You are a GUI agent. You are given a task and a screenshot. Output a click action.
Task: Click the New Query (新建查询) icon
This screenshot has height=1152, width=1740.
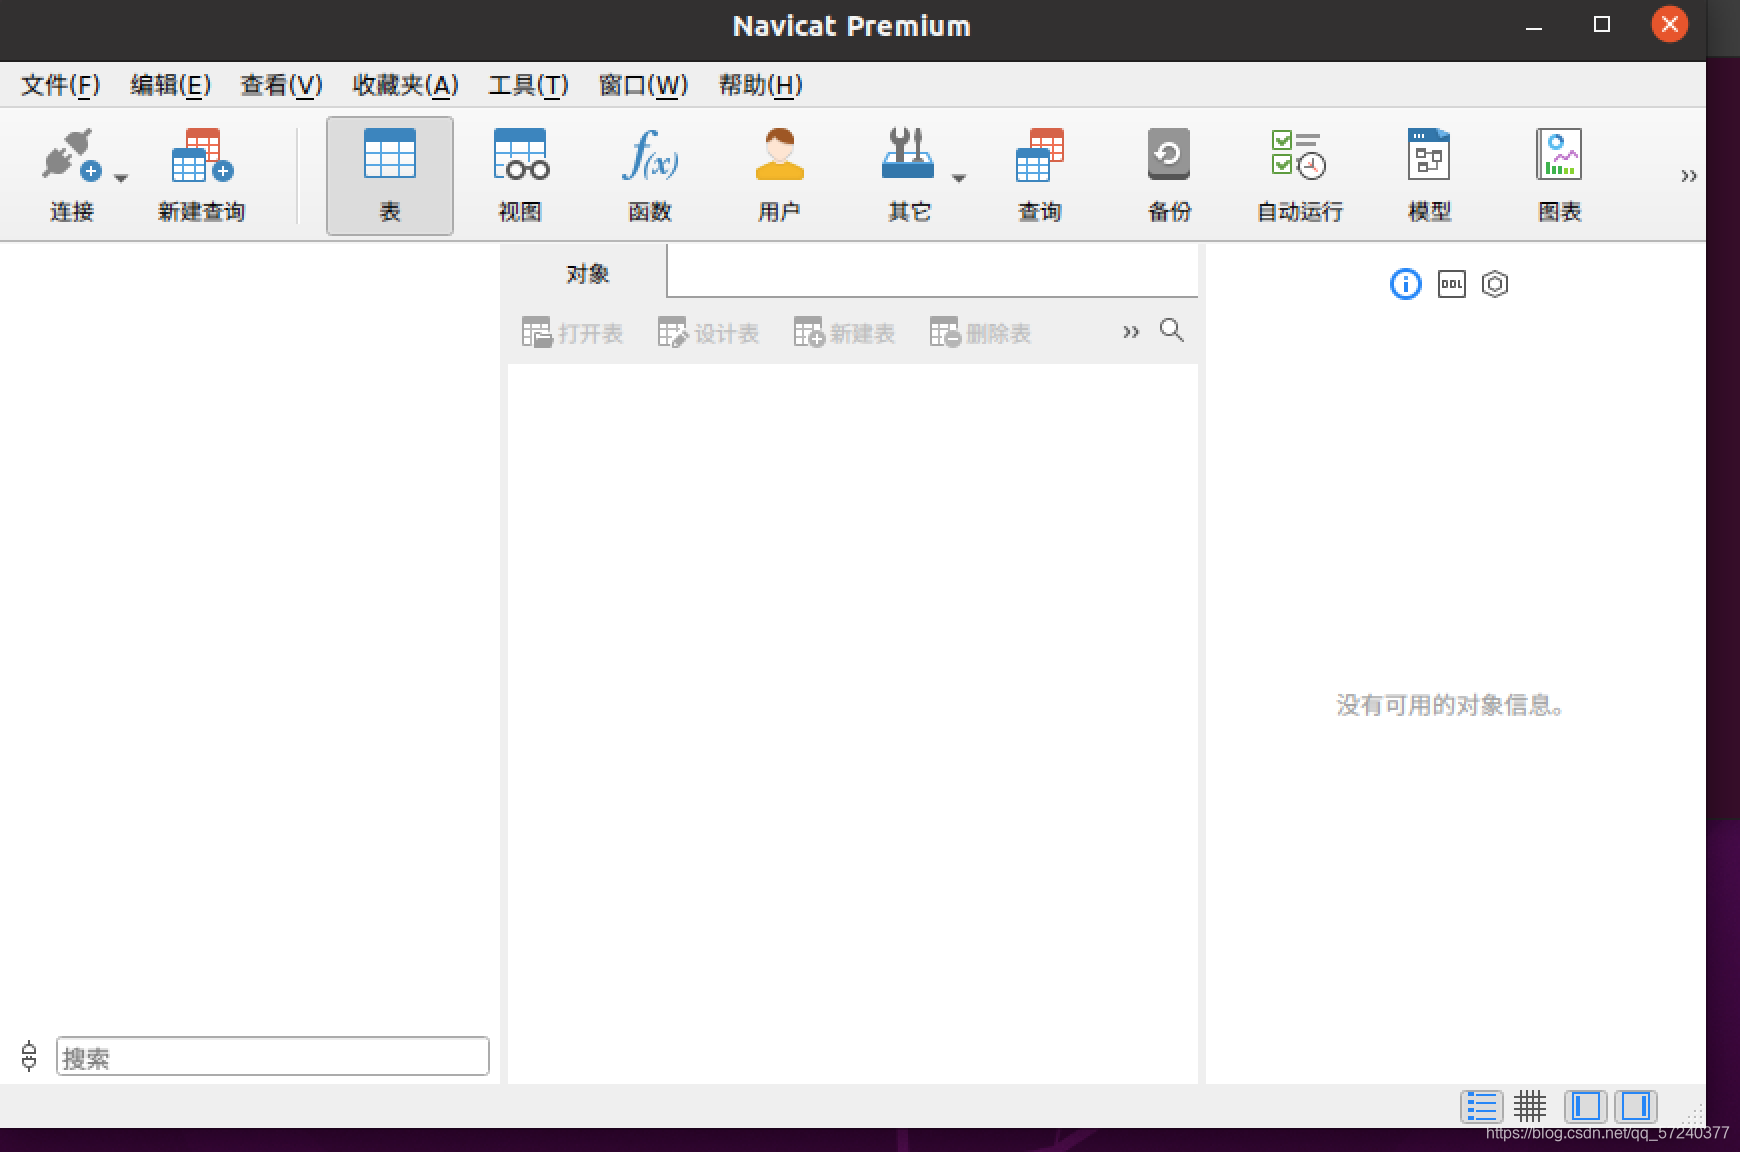click(201, 156)
